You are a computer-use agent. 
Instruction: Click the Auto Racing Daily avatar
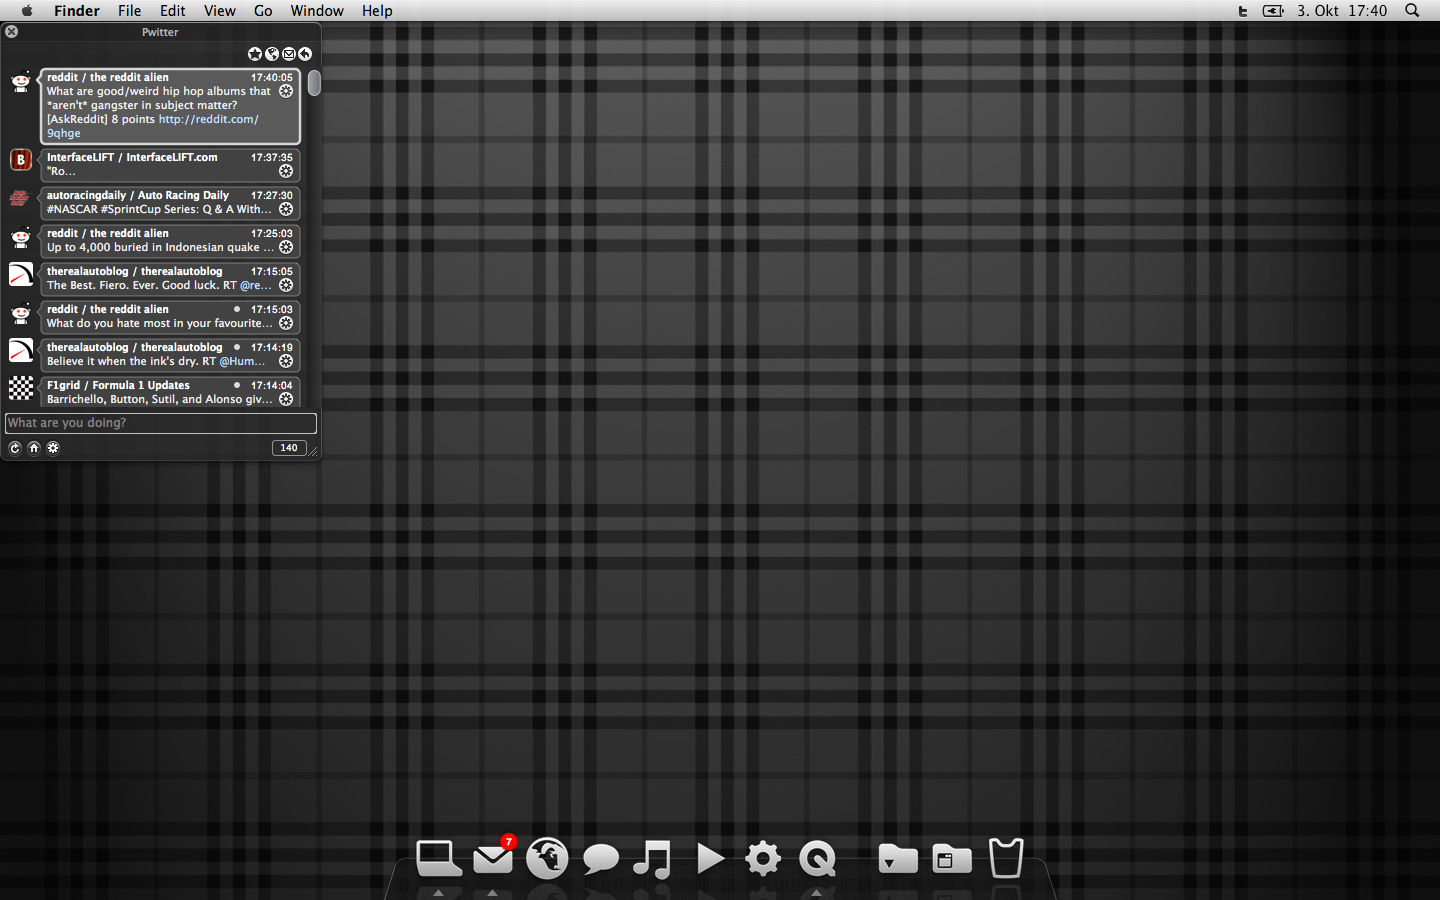click(21, 198)
